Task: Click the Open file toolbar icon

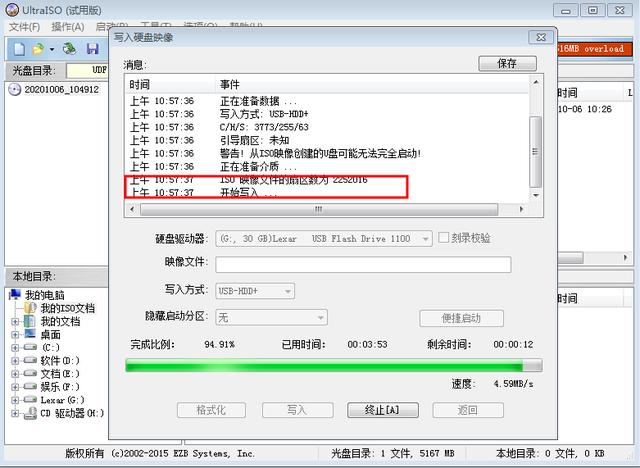Action: 38,49
